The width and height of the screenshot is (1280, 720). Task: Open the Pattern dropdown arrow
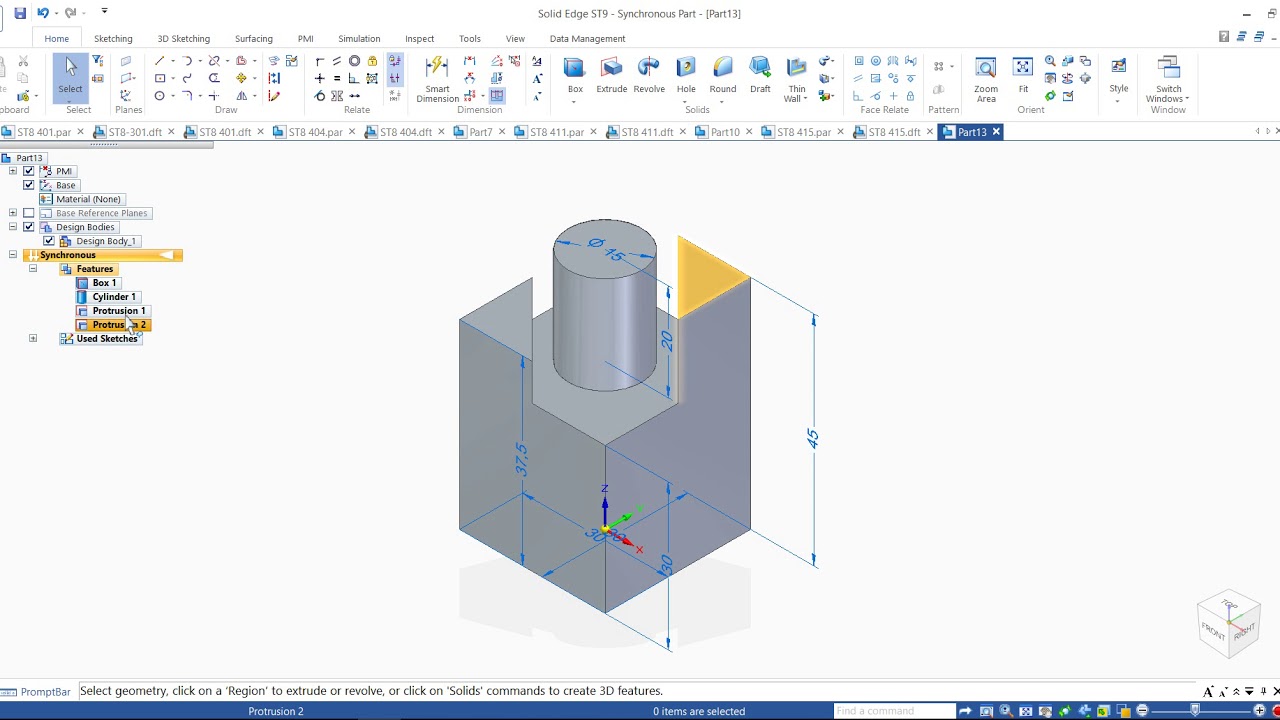951,67
